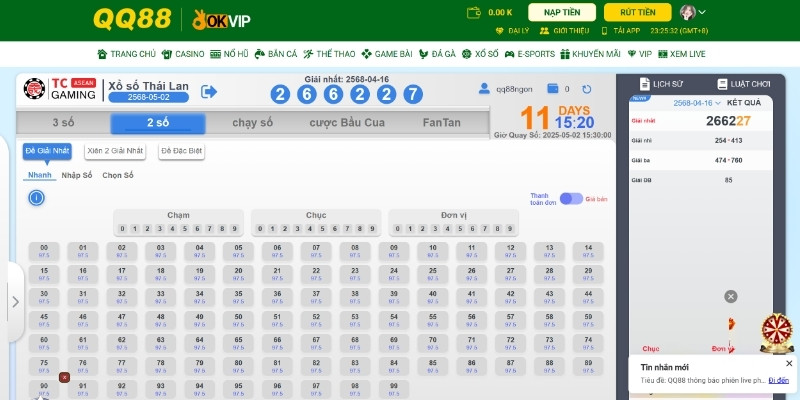This screenshot has height=400, width=800.
Task: Open the GAME BÀI card games menu
Action: click(x=387, y=54)
